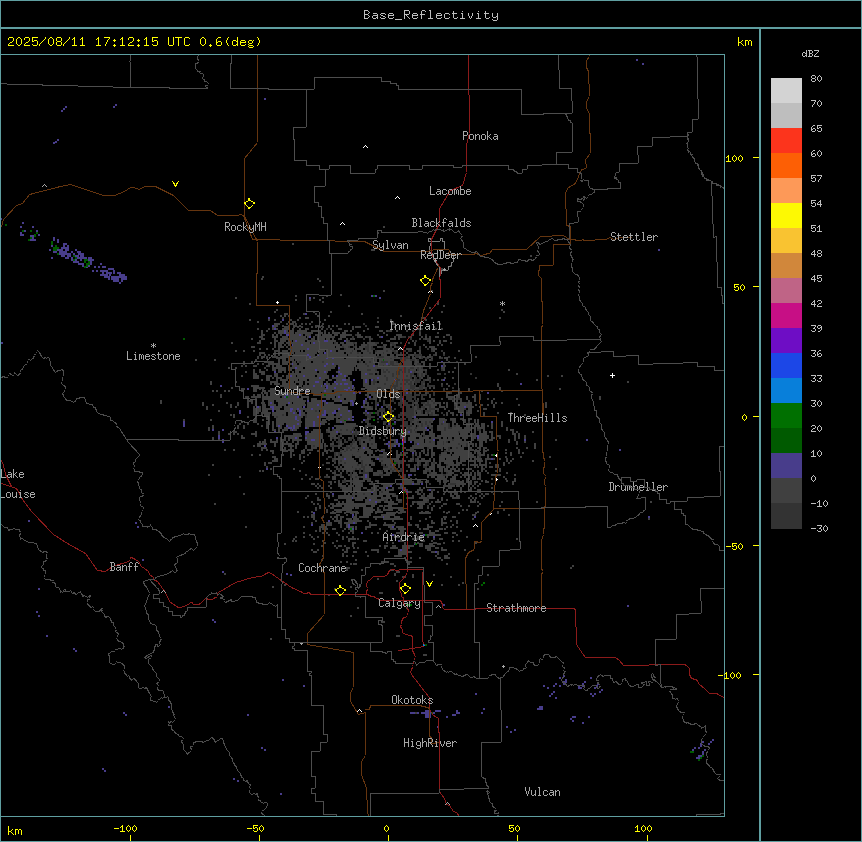This screenshot has width=862, height=842.
Task: Click the km label in bottom-left corner
Action: [x=15, y=831]
